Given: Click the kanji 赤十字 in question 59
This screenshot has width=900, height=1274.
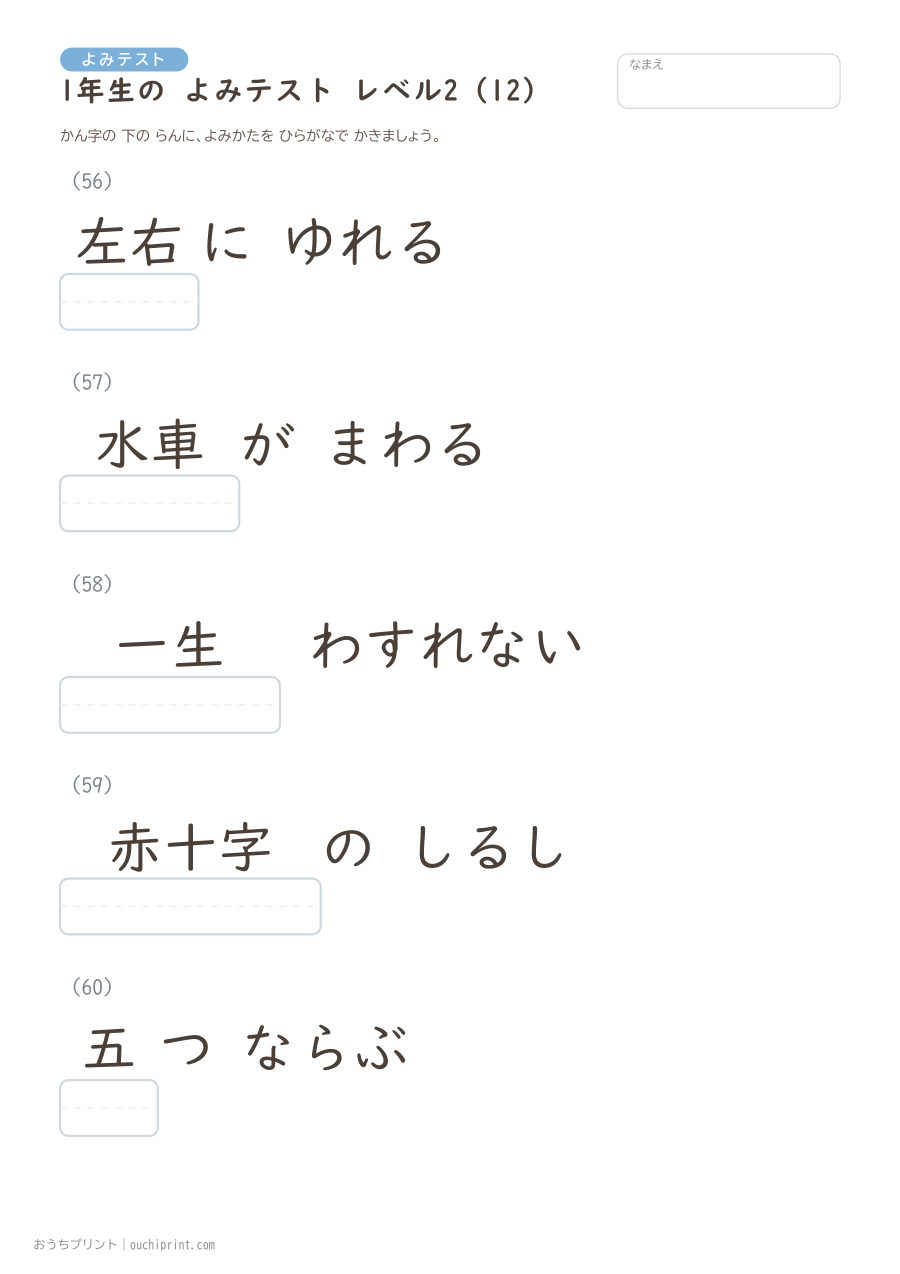Looking at the screenshot, I should tap(190, 848).
